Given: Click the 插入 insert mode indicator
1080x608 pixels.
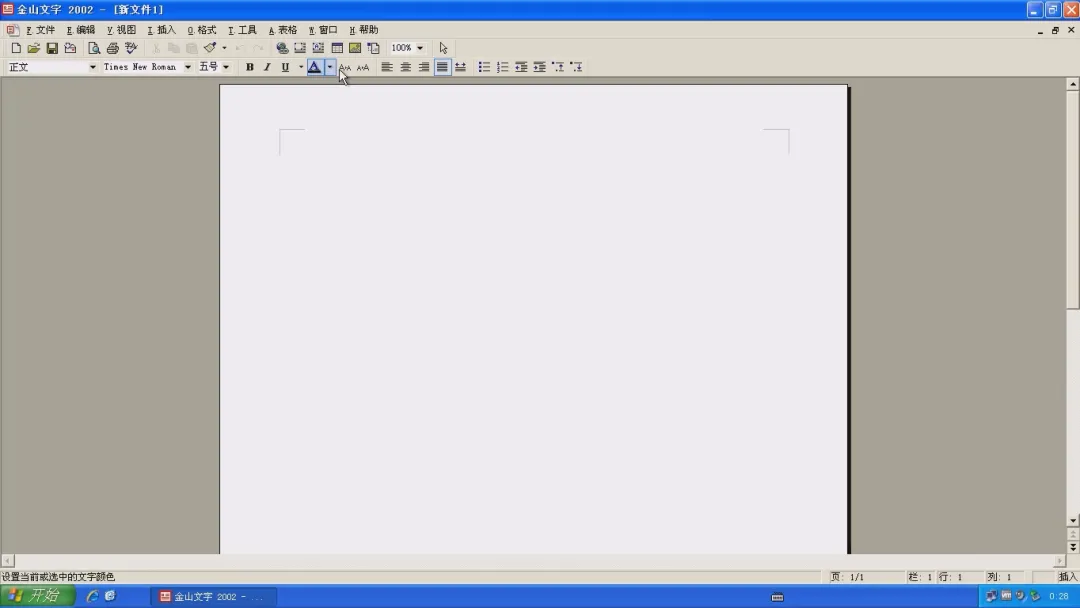Looking at the screenshot, I should (1068, 577).
